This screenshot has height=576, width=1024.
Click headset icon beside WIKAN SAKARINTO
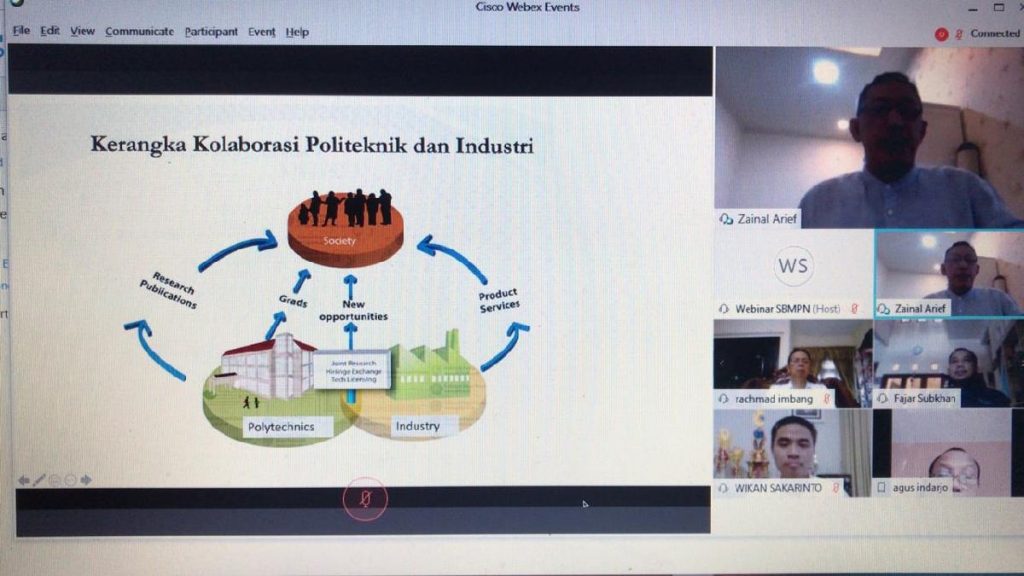(x=723, y=488)
